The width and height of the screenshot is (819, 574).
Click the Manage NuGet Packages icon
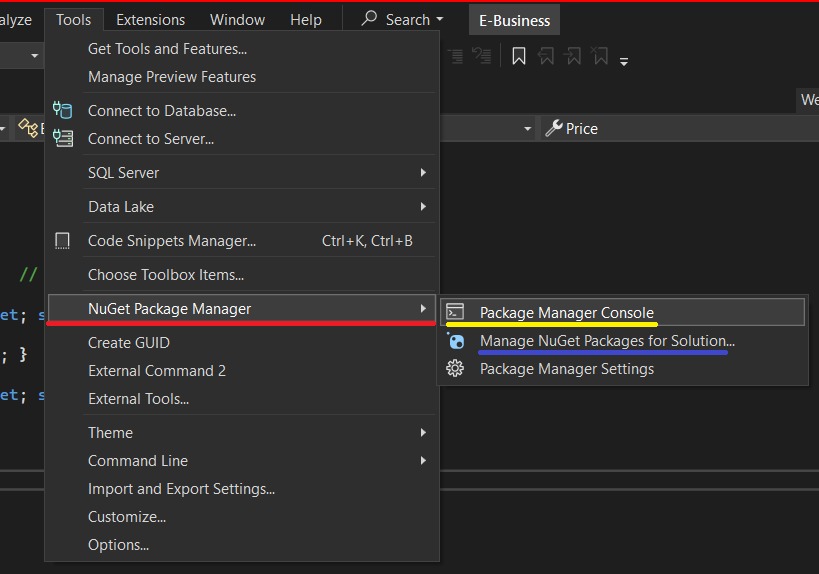point(456,341)
